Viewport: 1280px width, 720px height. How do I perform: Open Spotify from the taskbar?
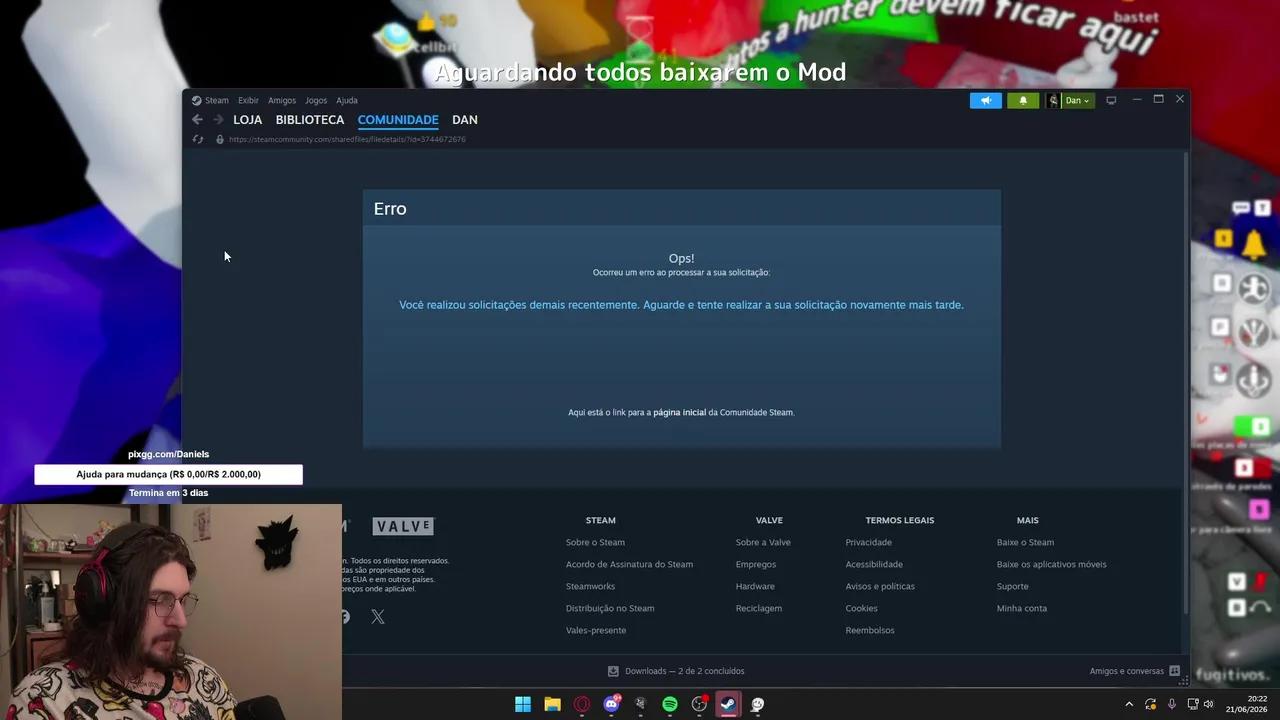coord(670,704)
